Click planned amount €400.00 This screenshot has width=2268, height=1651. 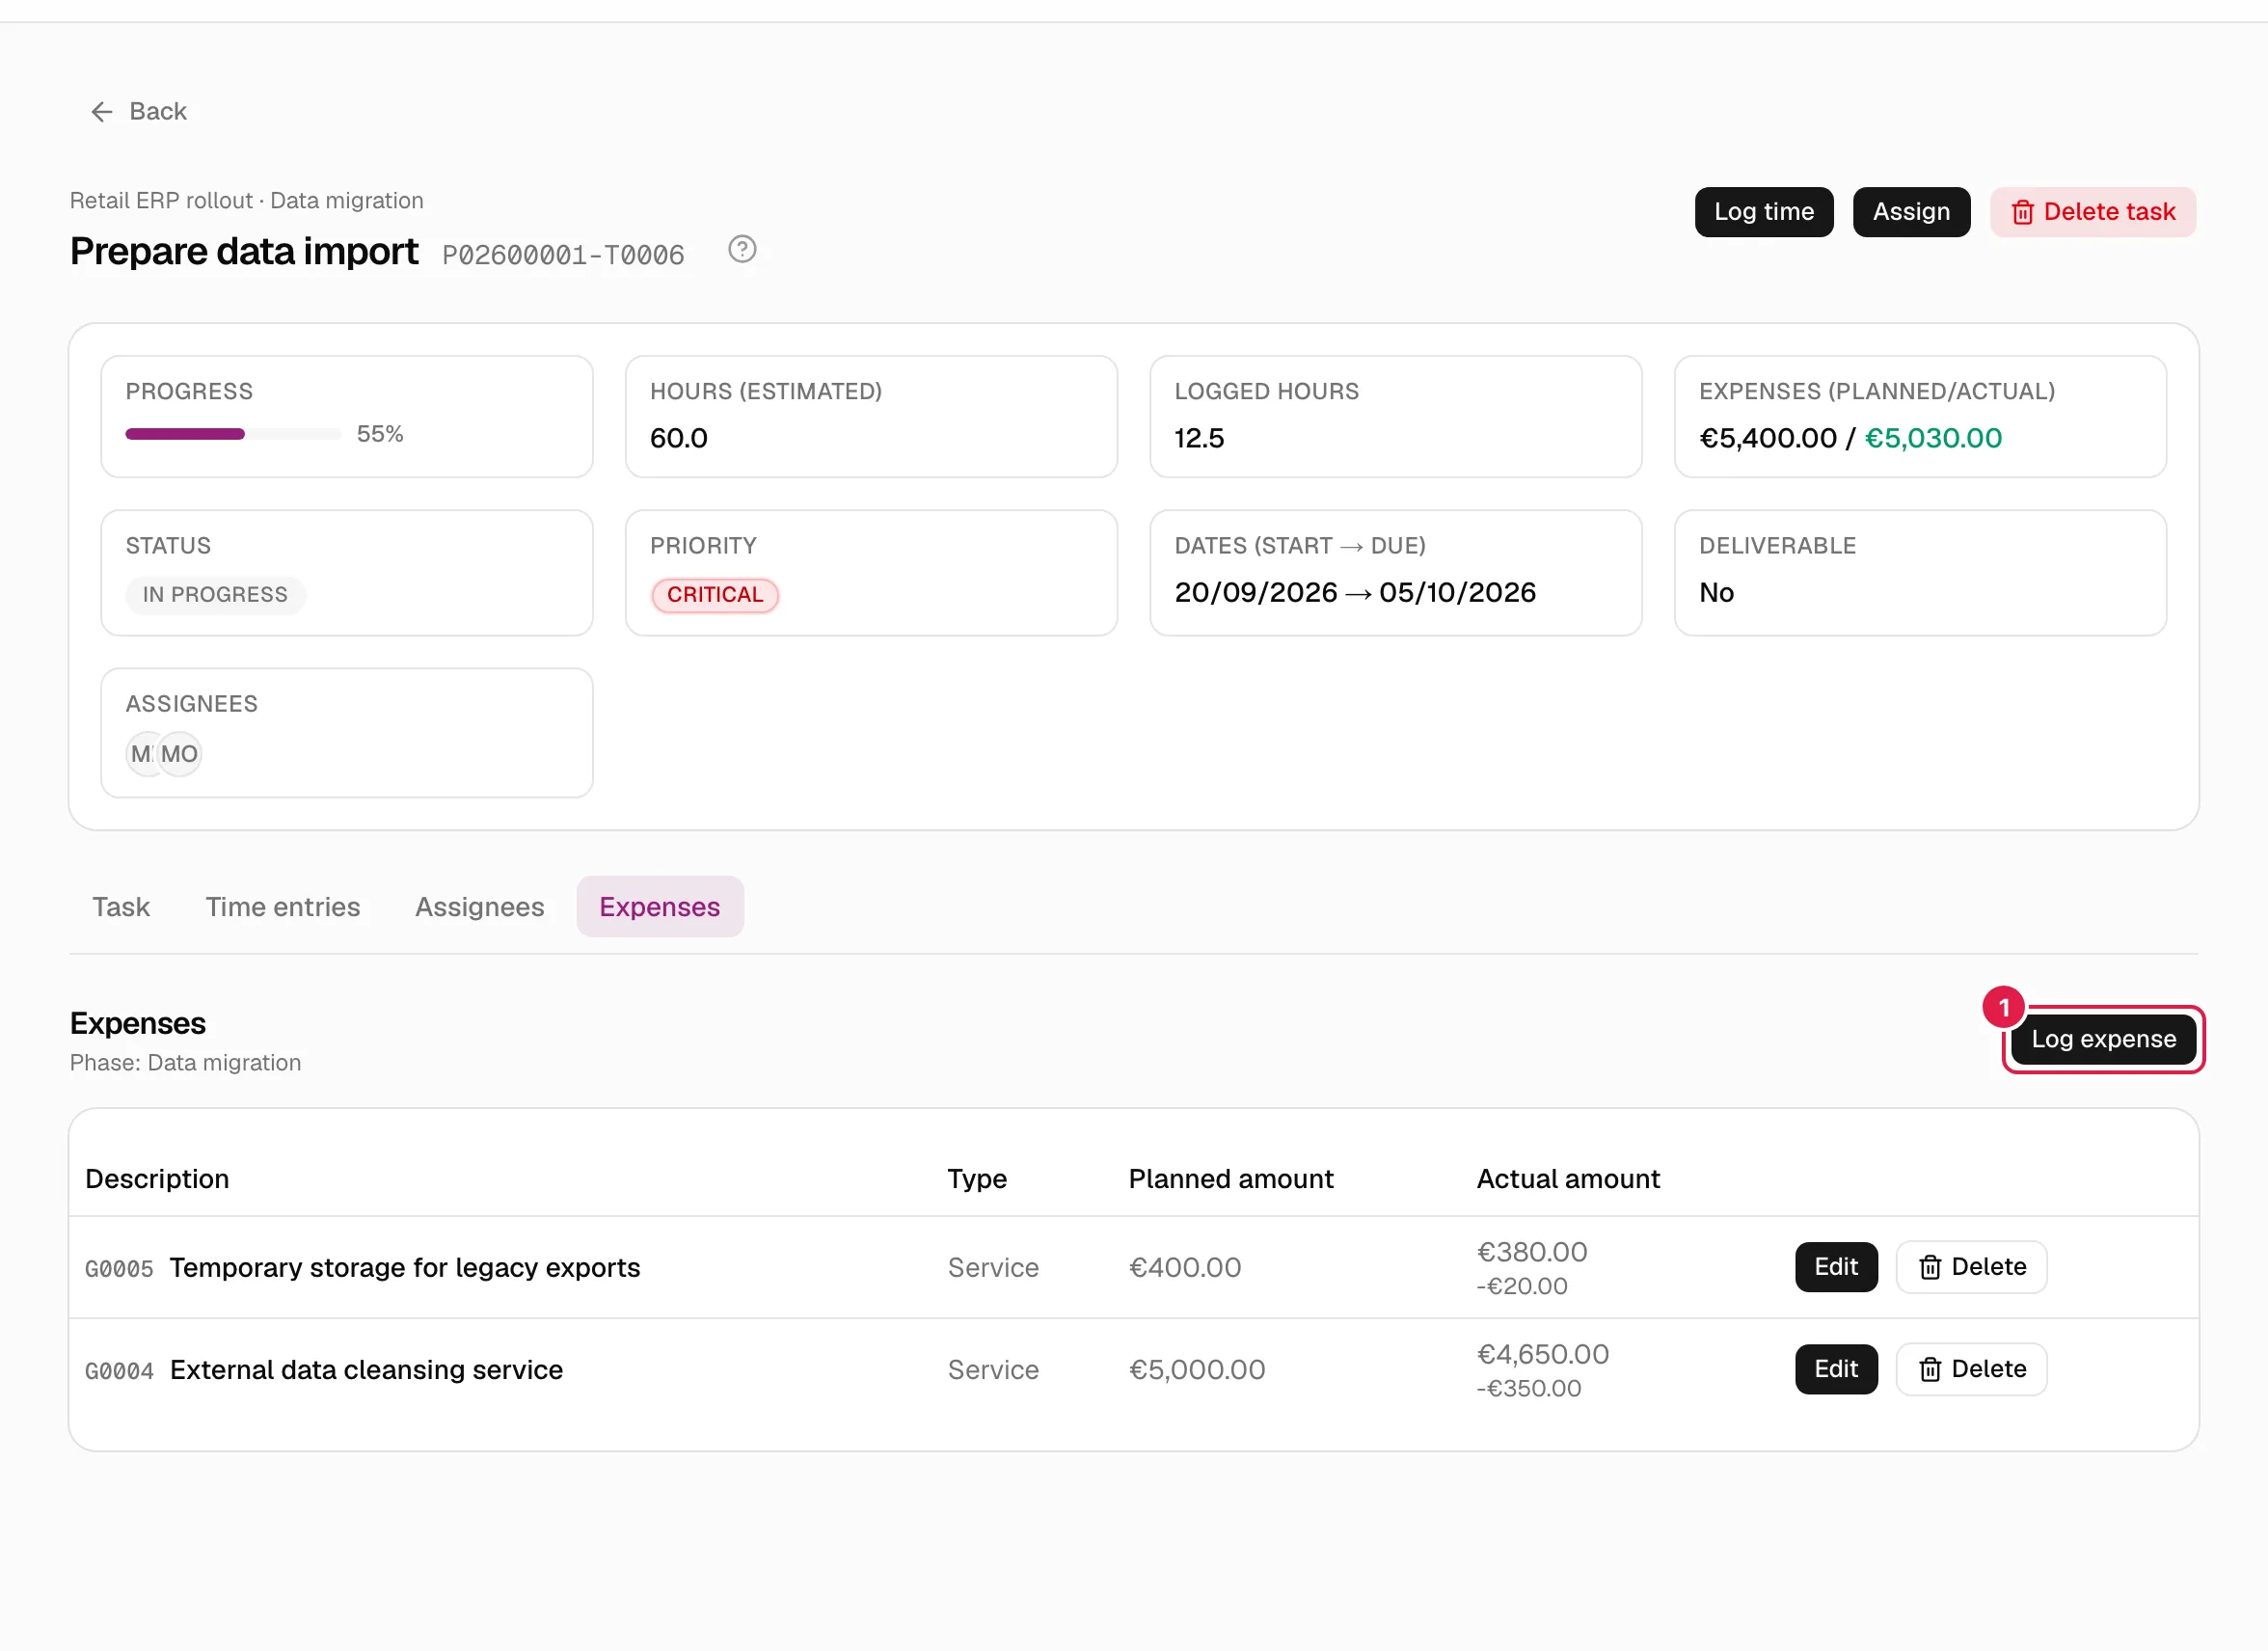(1185, 1267)
